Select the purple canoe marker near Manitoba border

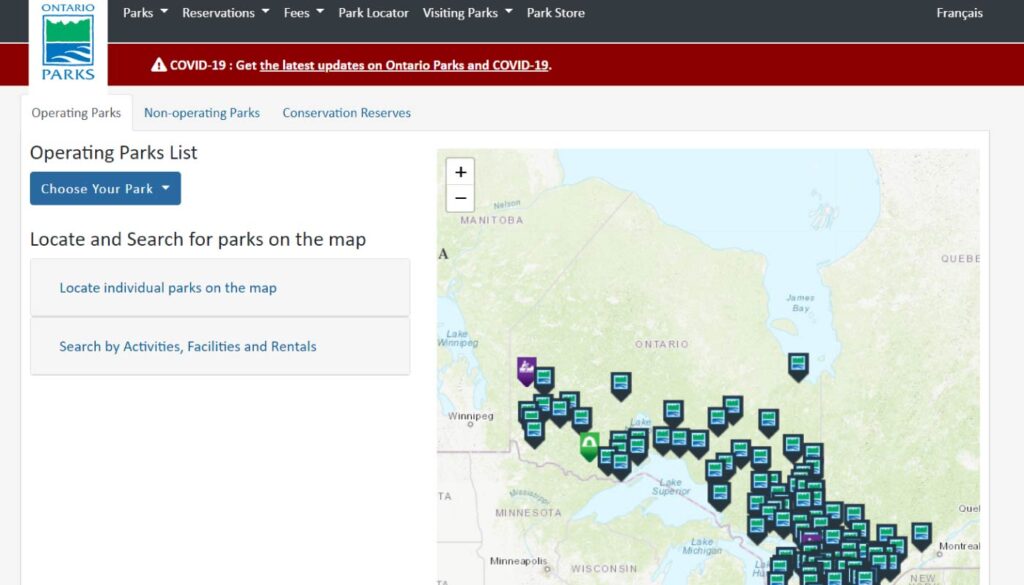526,370
